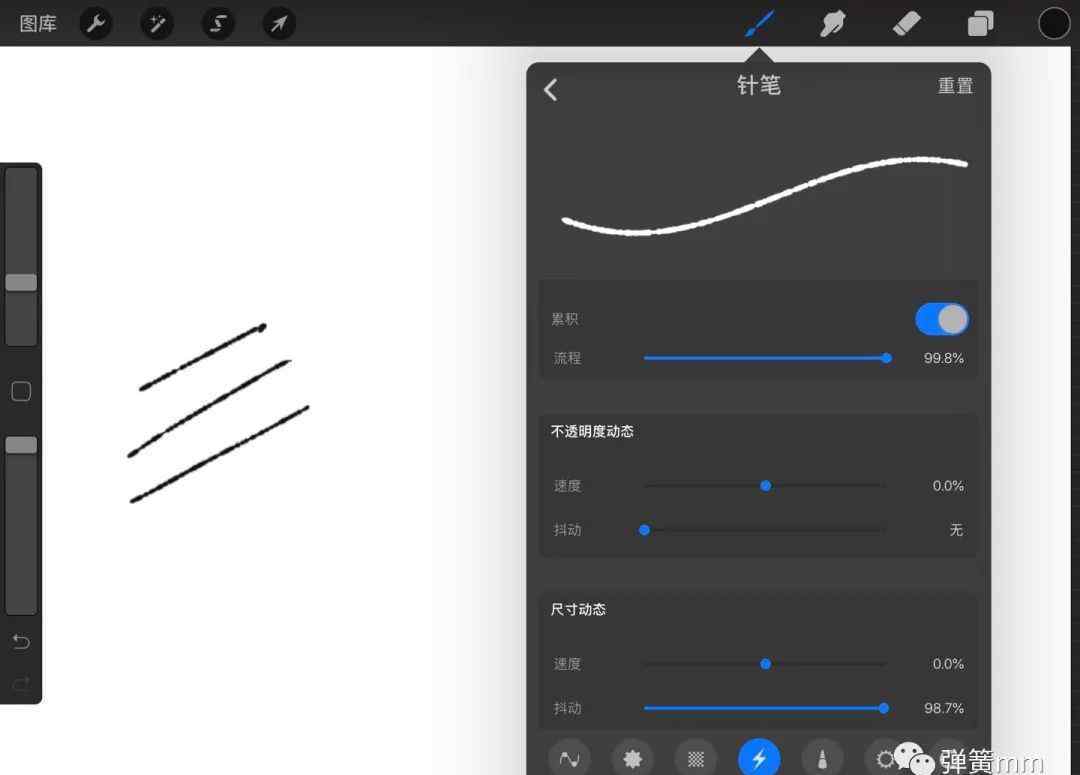Image resolution: width=1080 pixels, height=775 pixels.
Task: Open the Grain brush settings tab
Action: 696,758
